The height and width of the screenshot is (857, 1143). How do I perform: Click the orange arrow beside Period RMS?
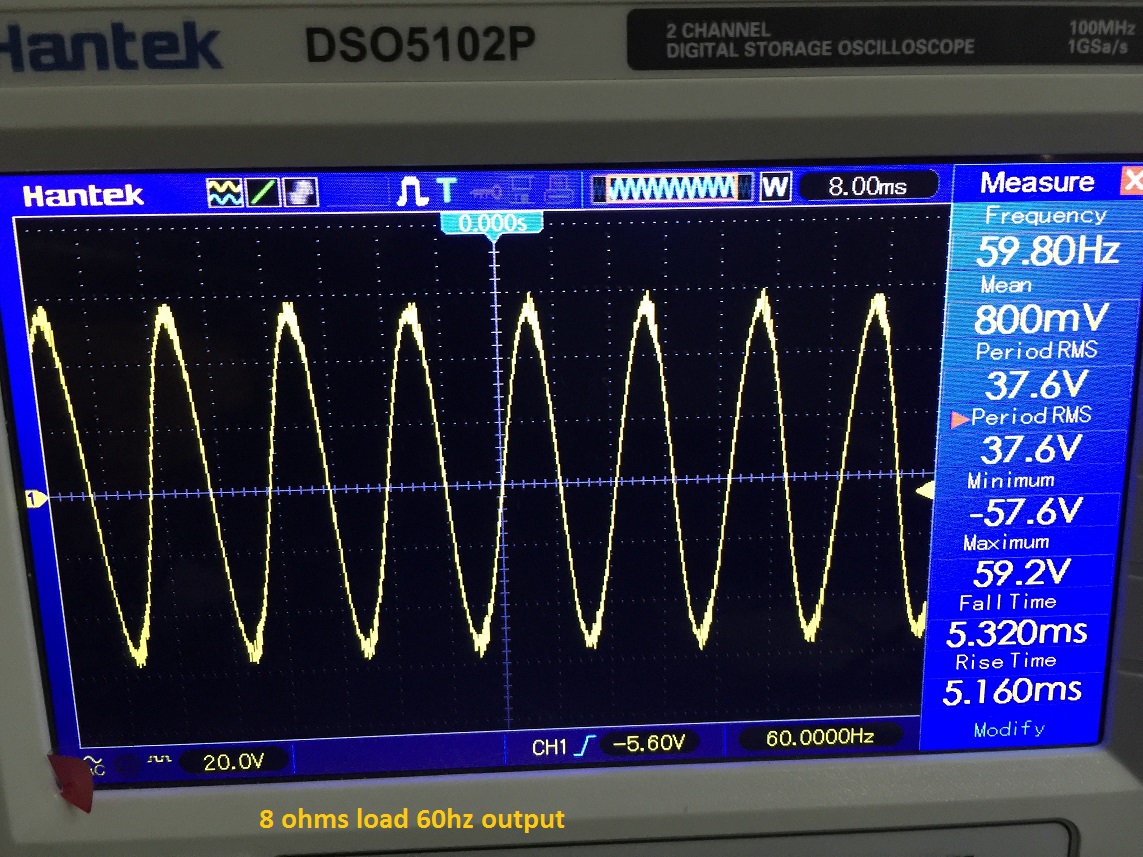pyautogui.click(x=960, y=420)
